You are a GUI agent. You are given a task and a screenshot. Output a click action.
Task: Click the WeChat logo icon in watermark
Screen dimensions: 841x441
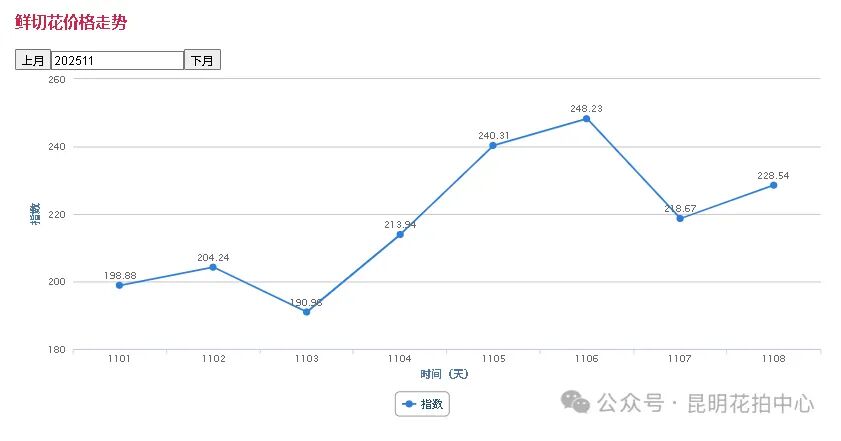pyautogui.click(x=575, y=402)
